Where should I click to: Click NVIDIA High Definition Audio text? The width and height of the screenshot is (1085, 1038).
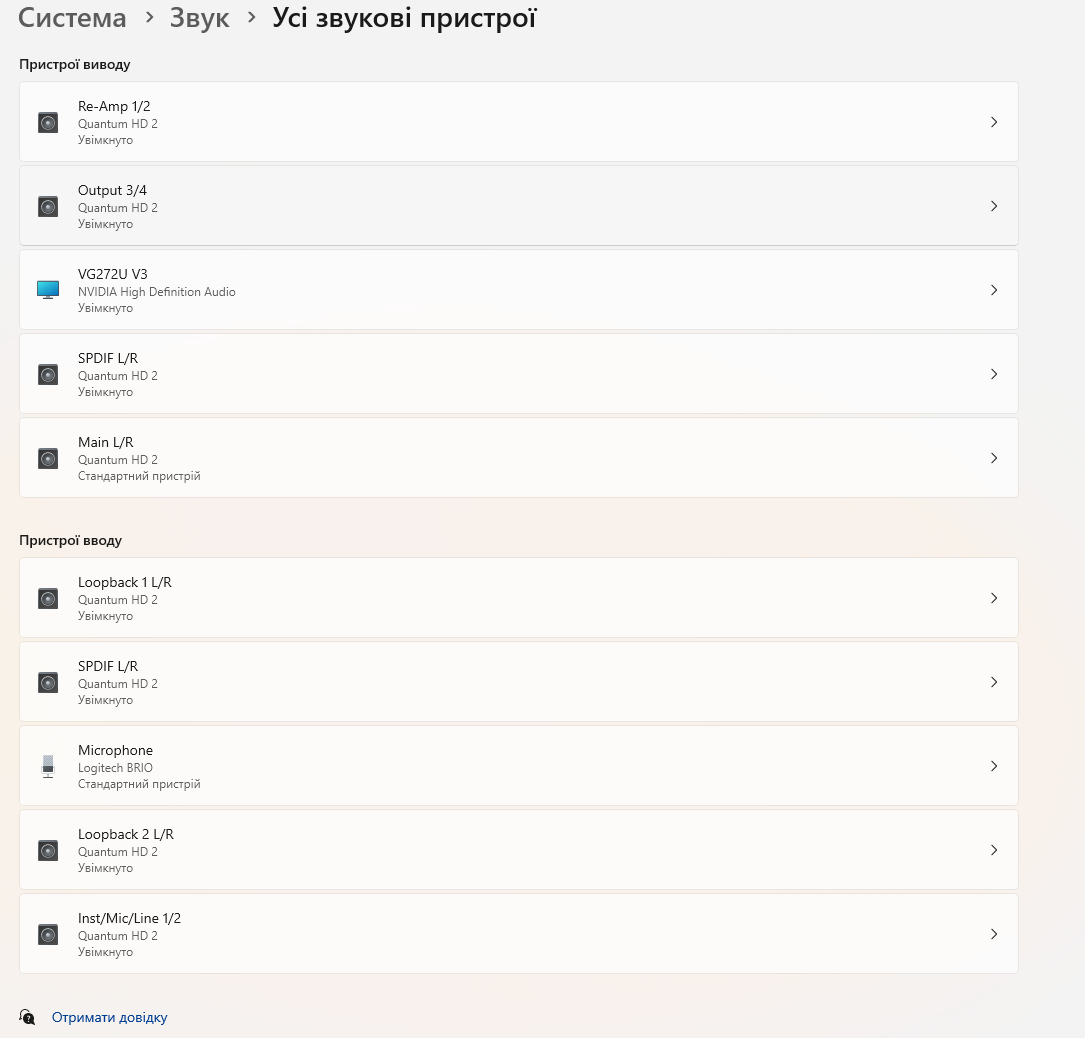[156, 292]
